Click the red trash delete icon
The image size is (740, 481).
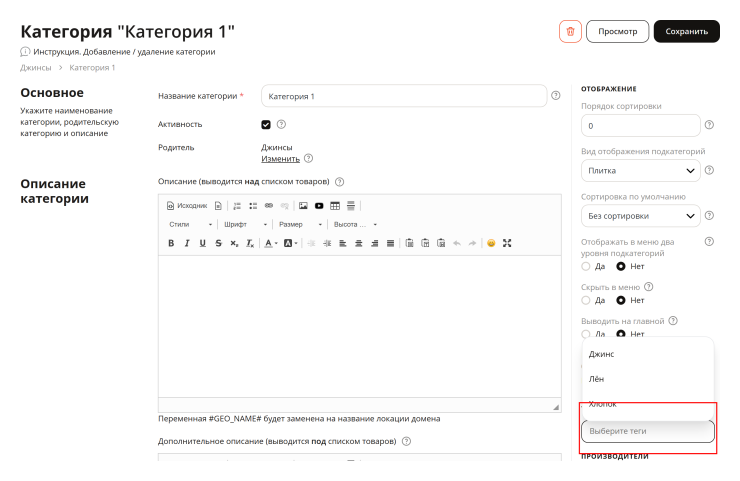[570, 32]
